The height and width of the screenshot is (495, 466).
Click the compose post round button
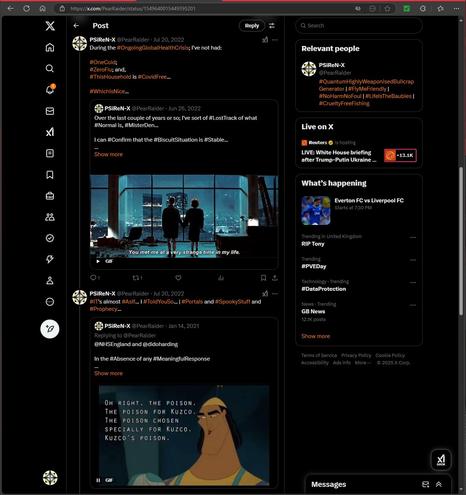[x=50, y=329]
